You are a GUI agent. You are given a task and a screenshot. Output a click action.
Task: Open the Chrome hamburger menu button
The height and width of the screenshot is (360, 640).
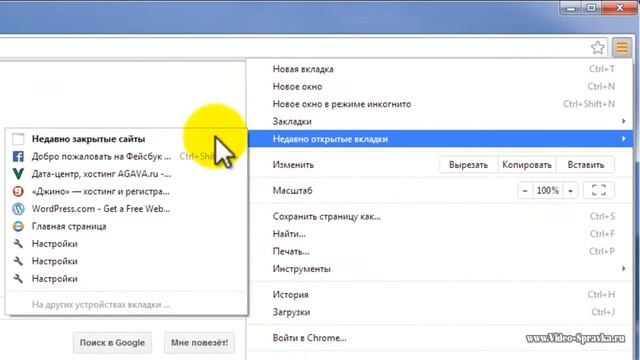coord(622,48)
